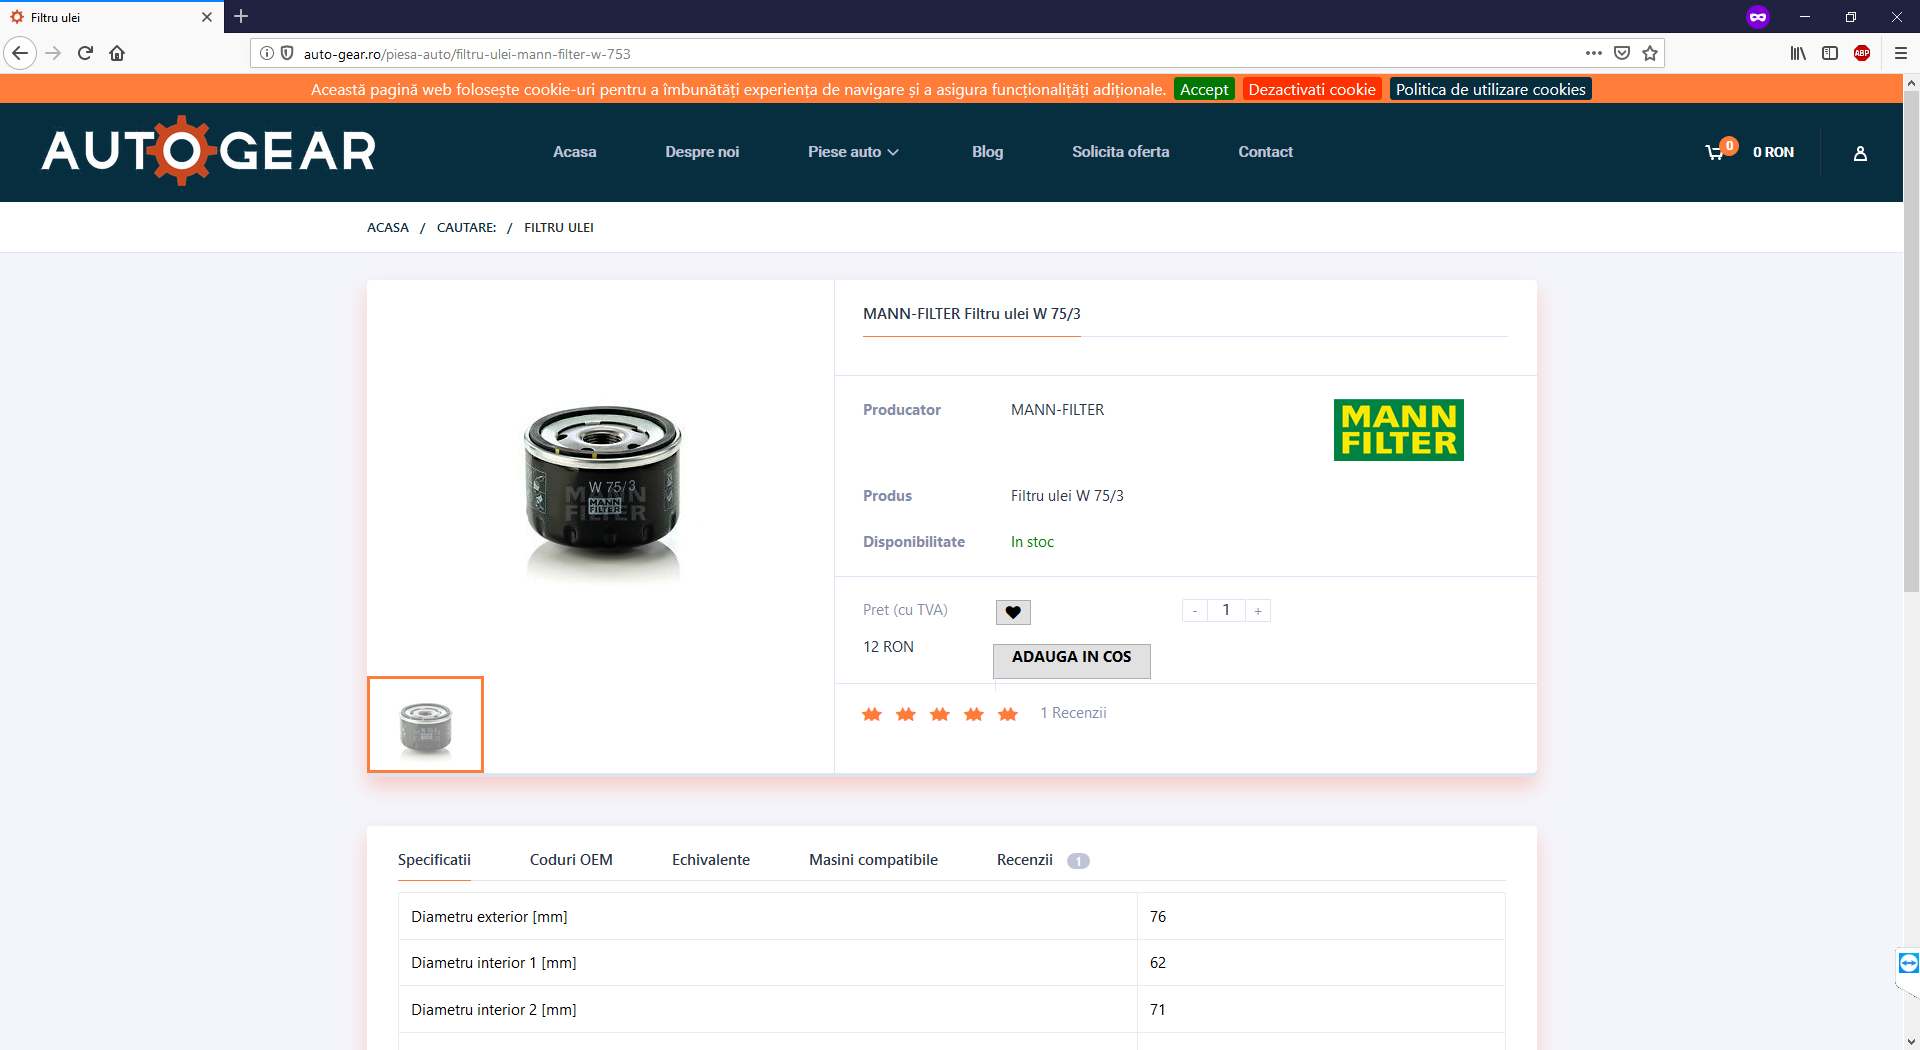Click the main oil filter product image
Viewport: 1920px width, 1050px height.
tap(602, 492)
